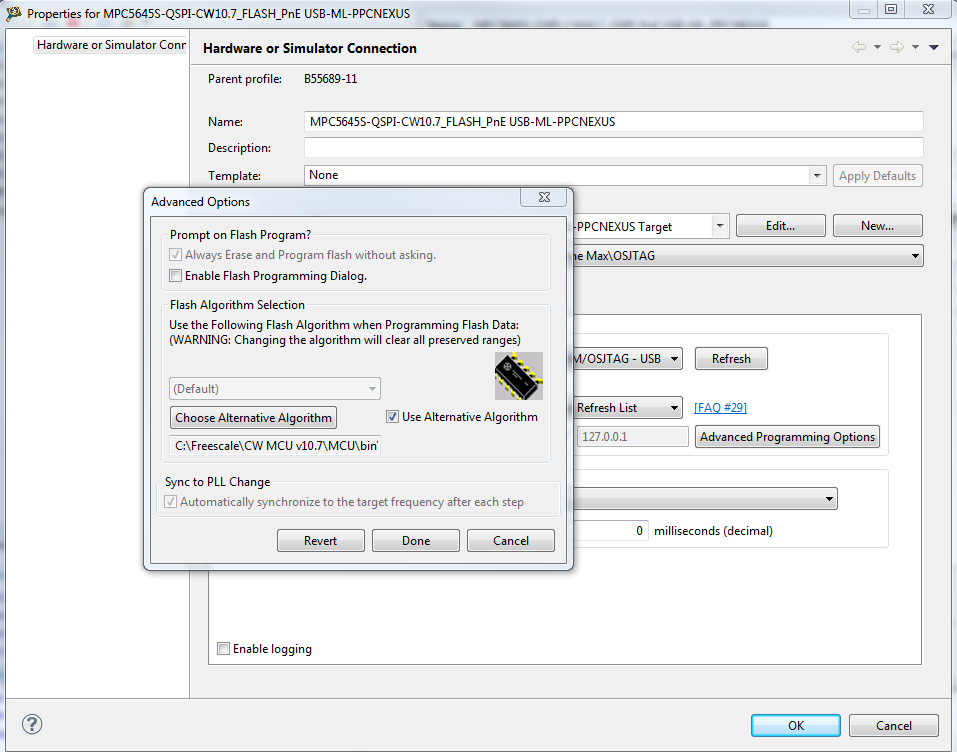The width and height of the screenshot is (957, 752).
Task: Open the (Default) flash algorithm dropdown
Action: (x=275, y=389)
